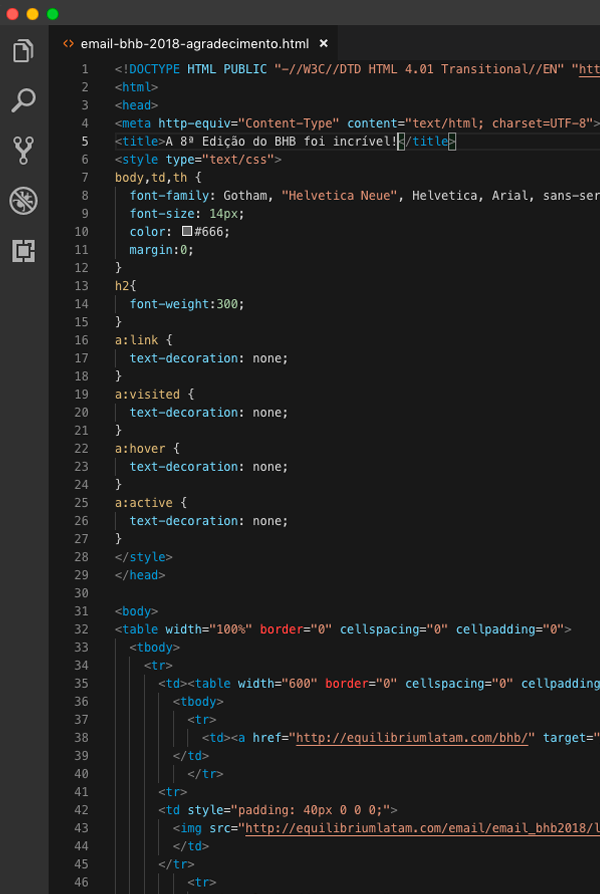Maximize the window with the green button
Viewport: 600px width, 894px height.
52,14
